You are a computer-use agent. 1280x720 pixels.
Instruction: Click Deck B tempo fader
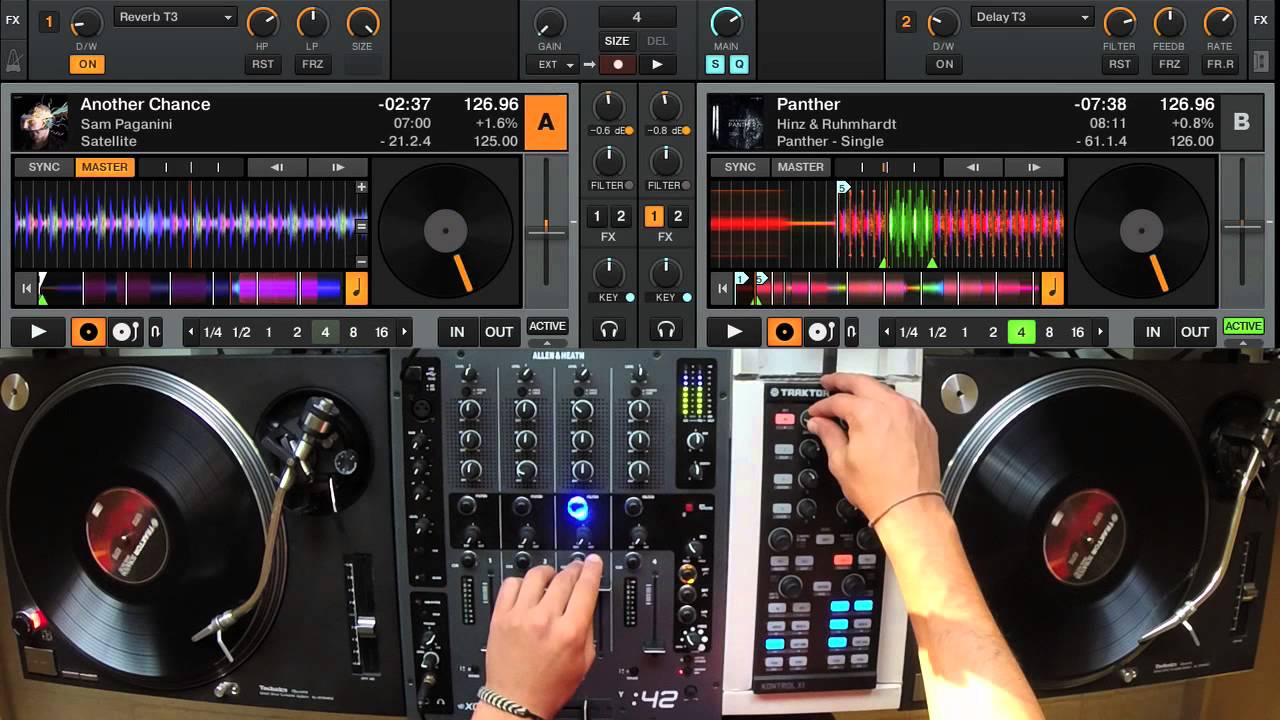point(1242,228)
